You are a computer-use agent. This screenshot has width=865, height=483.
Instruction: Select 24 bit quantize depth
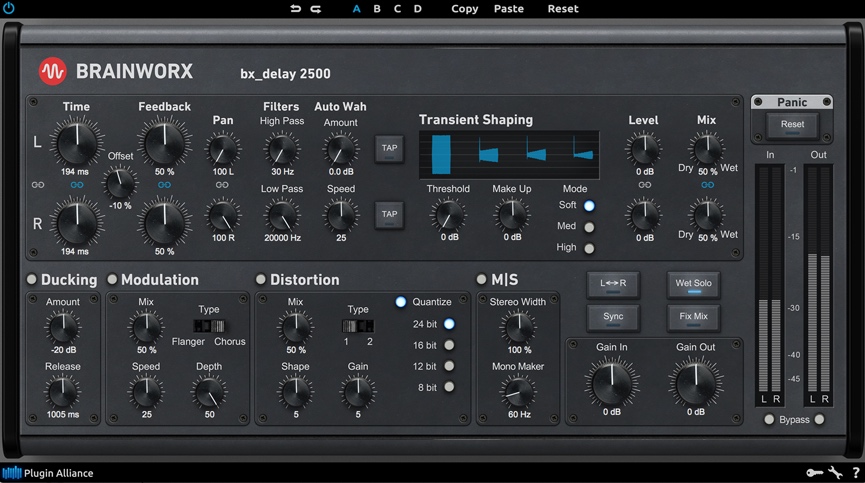pyautogui.click(x=450, y=324)
